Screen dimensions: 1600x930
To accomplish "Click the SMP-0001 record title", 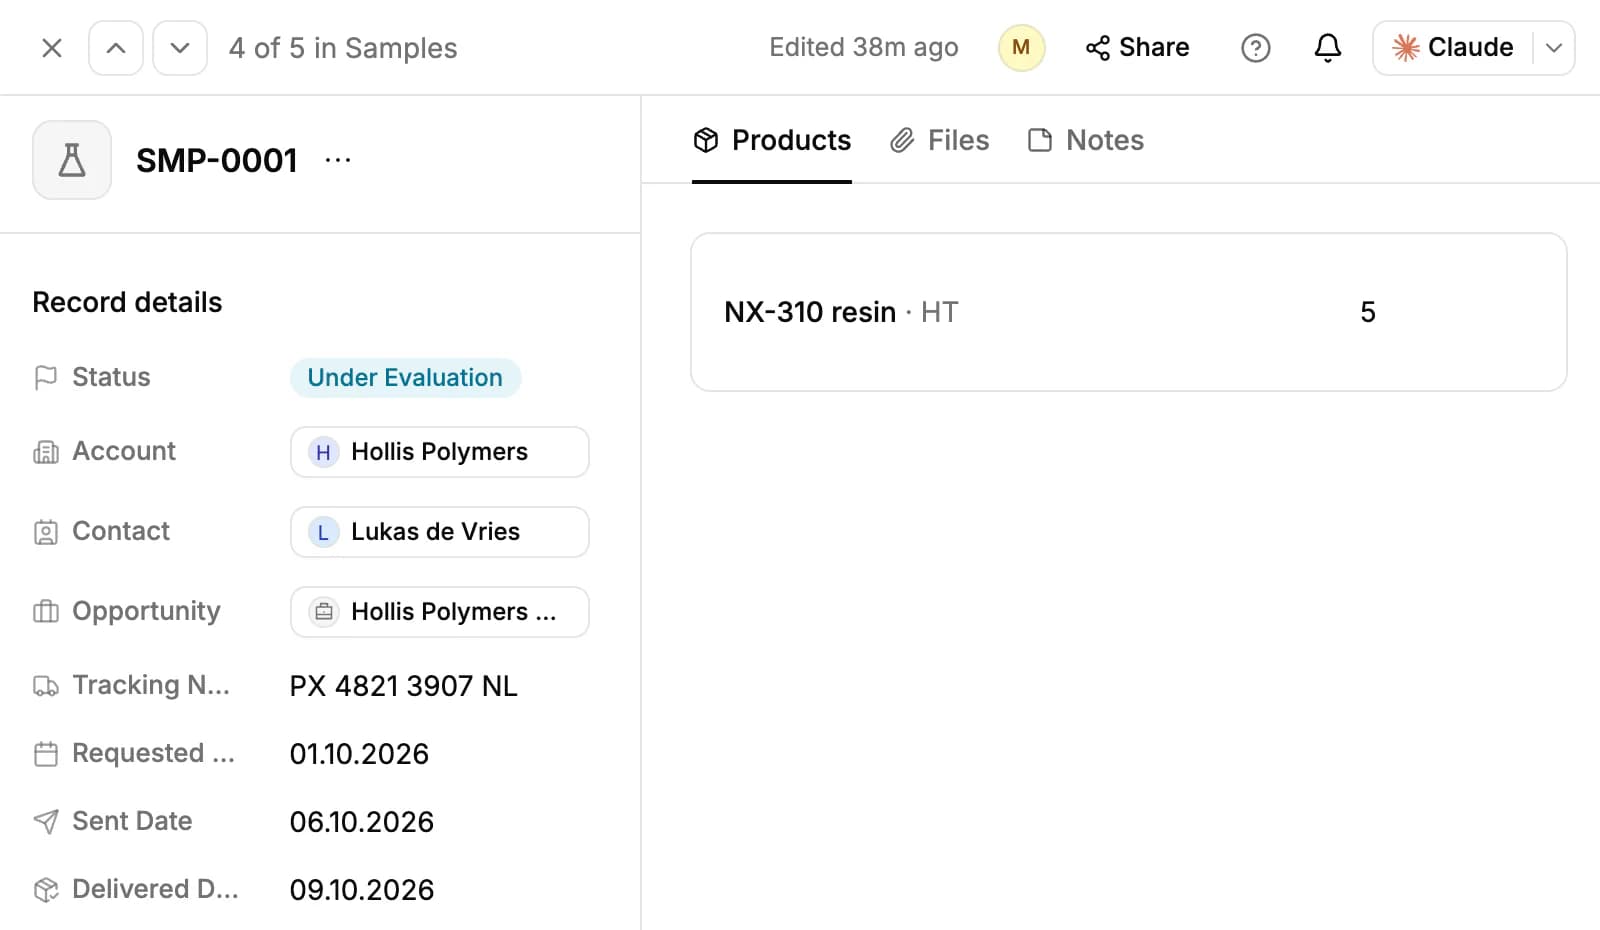I will pos(217,160).
